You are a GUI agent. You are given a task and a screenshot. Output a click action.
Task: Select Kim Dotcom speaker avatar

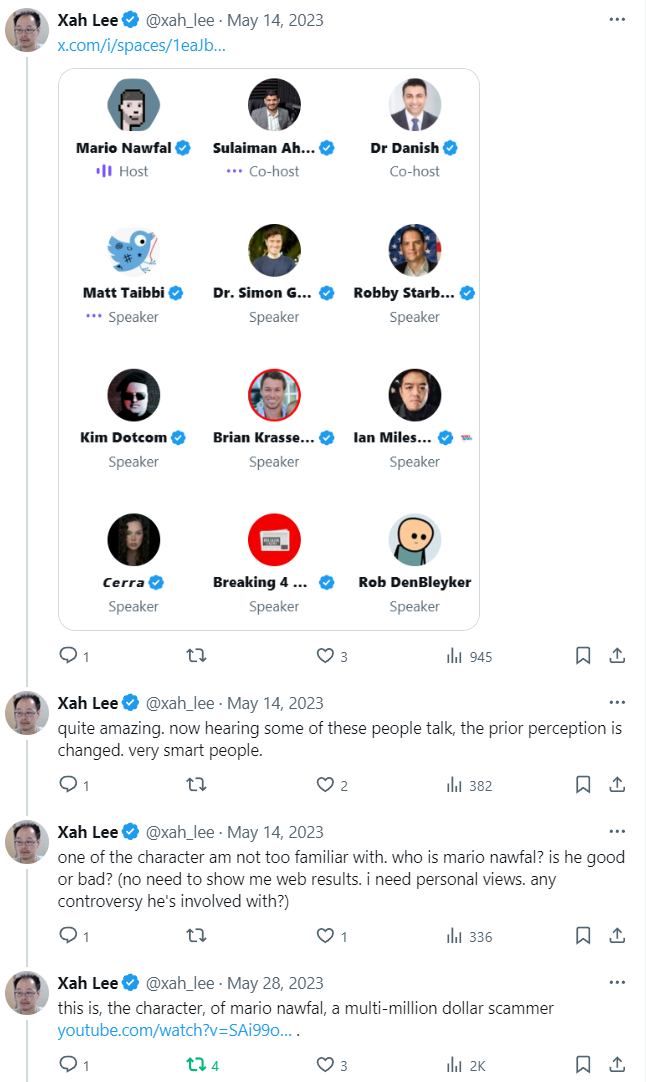134,395
